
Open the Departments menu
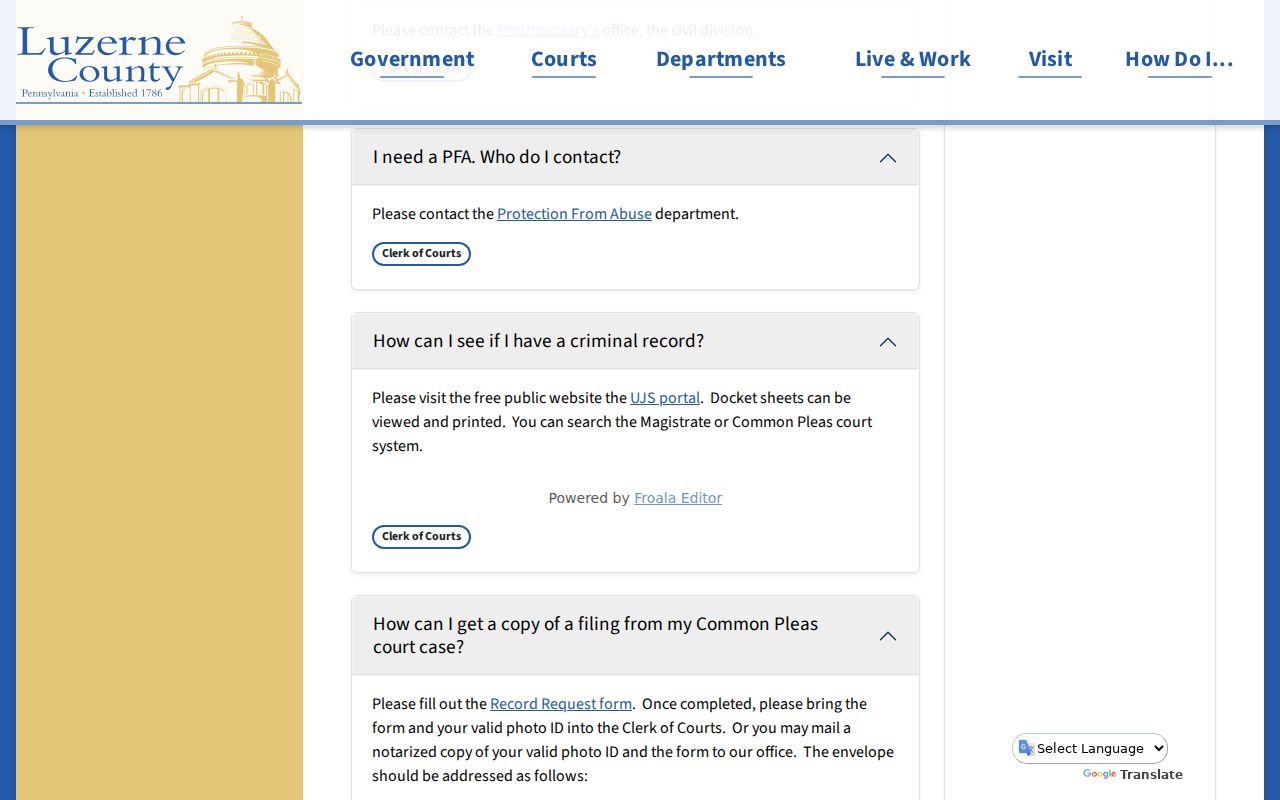[x=721, y=59]
